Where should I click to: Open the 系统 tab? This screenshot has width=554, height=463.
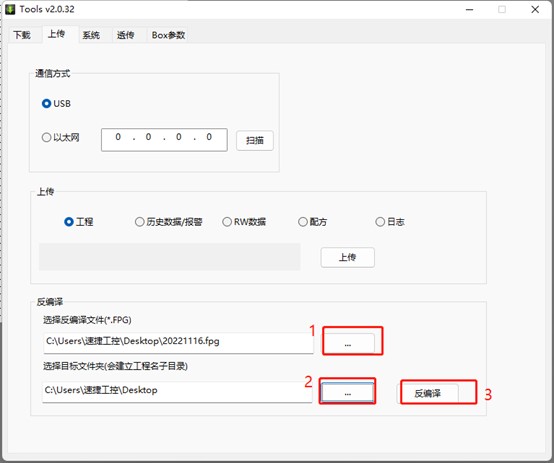click(91, 35)
